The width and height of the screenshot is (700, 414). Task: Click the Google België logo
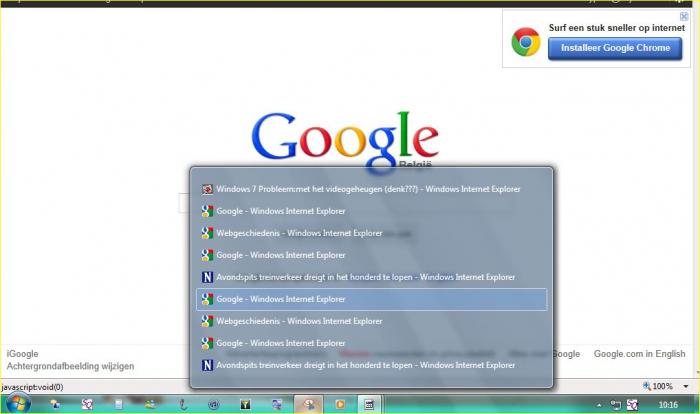click(x=345, y=141)
